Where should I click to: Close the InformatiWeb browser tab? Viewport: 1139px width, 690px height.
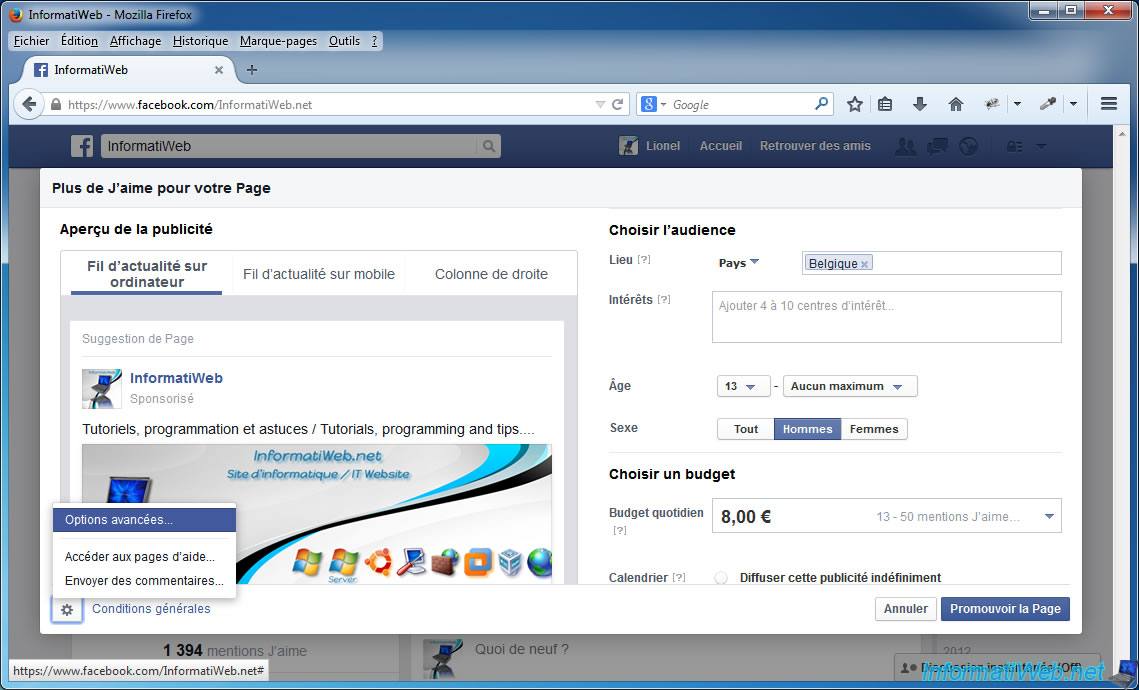click(x=219, y=70)
